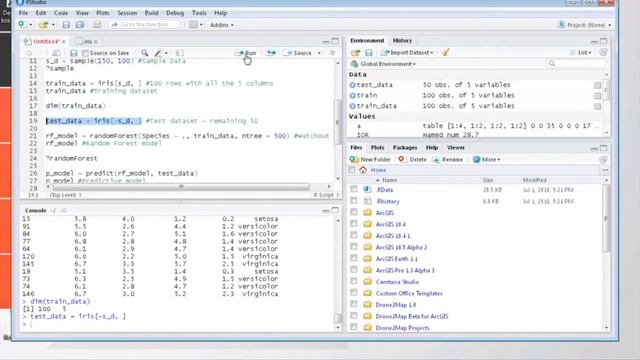This screenshot has height=360, width=640.
Task: Check the .Rhistory file checkbox
Action: [x=353, y=201]
